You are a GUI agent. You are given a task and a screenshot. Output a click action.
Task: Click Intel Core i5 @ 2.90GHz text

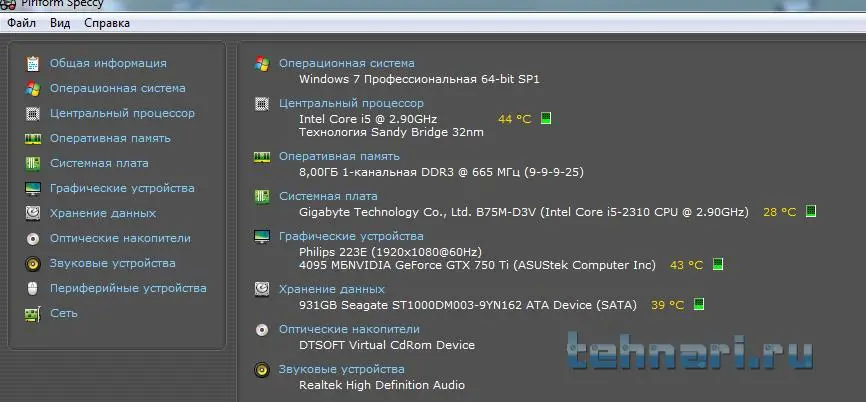pos(368,119)
